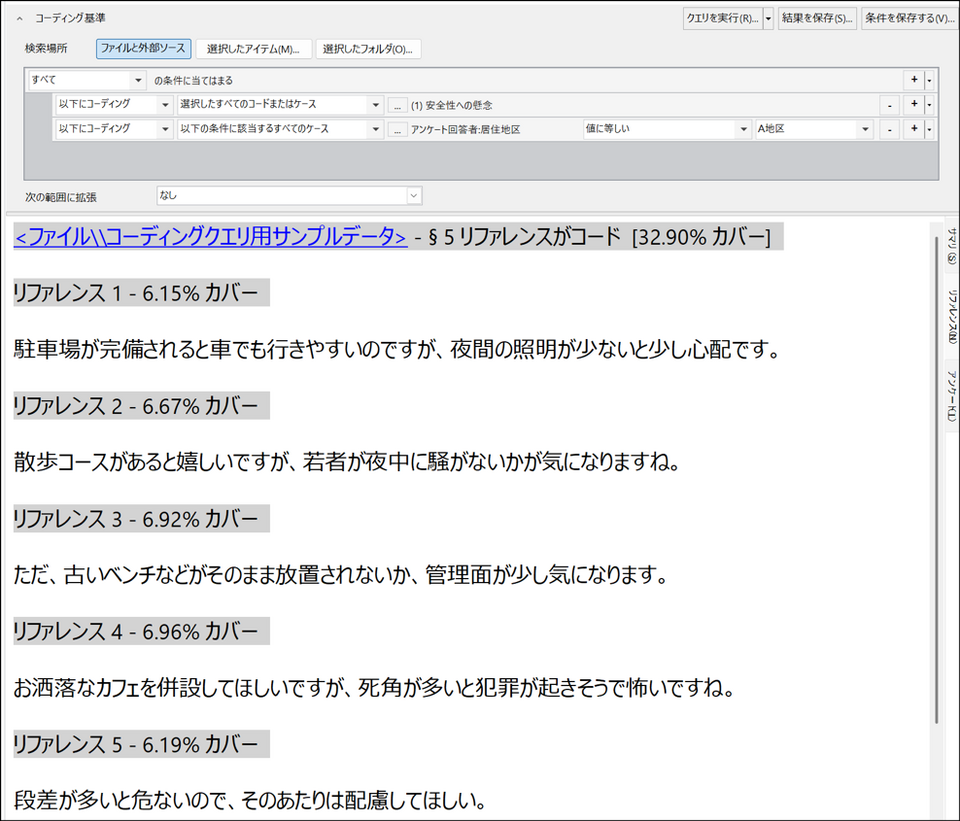Click ellipsis button next to アンケート回答者:居住地区
Viewport: 960px width, 821px height.
tap(397, 129)
